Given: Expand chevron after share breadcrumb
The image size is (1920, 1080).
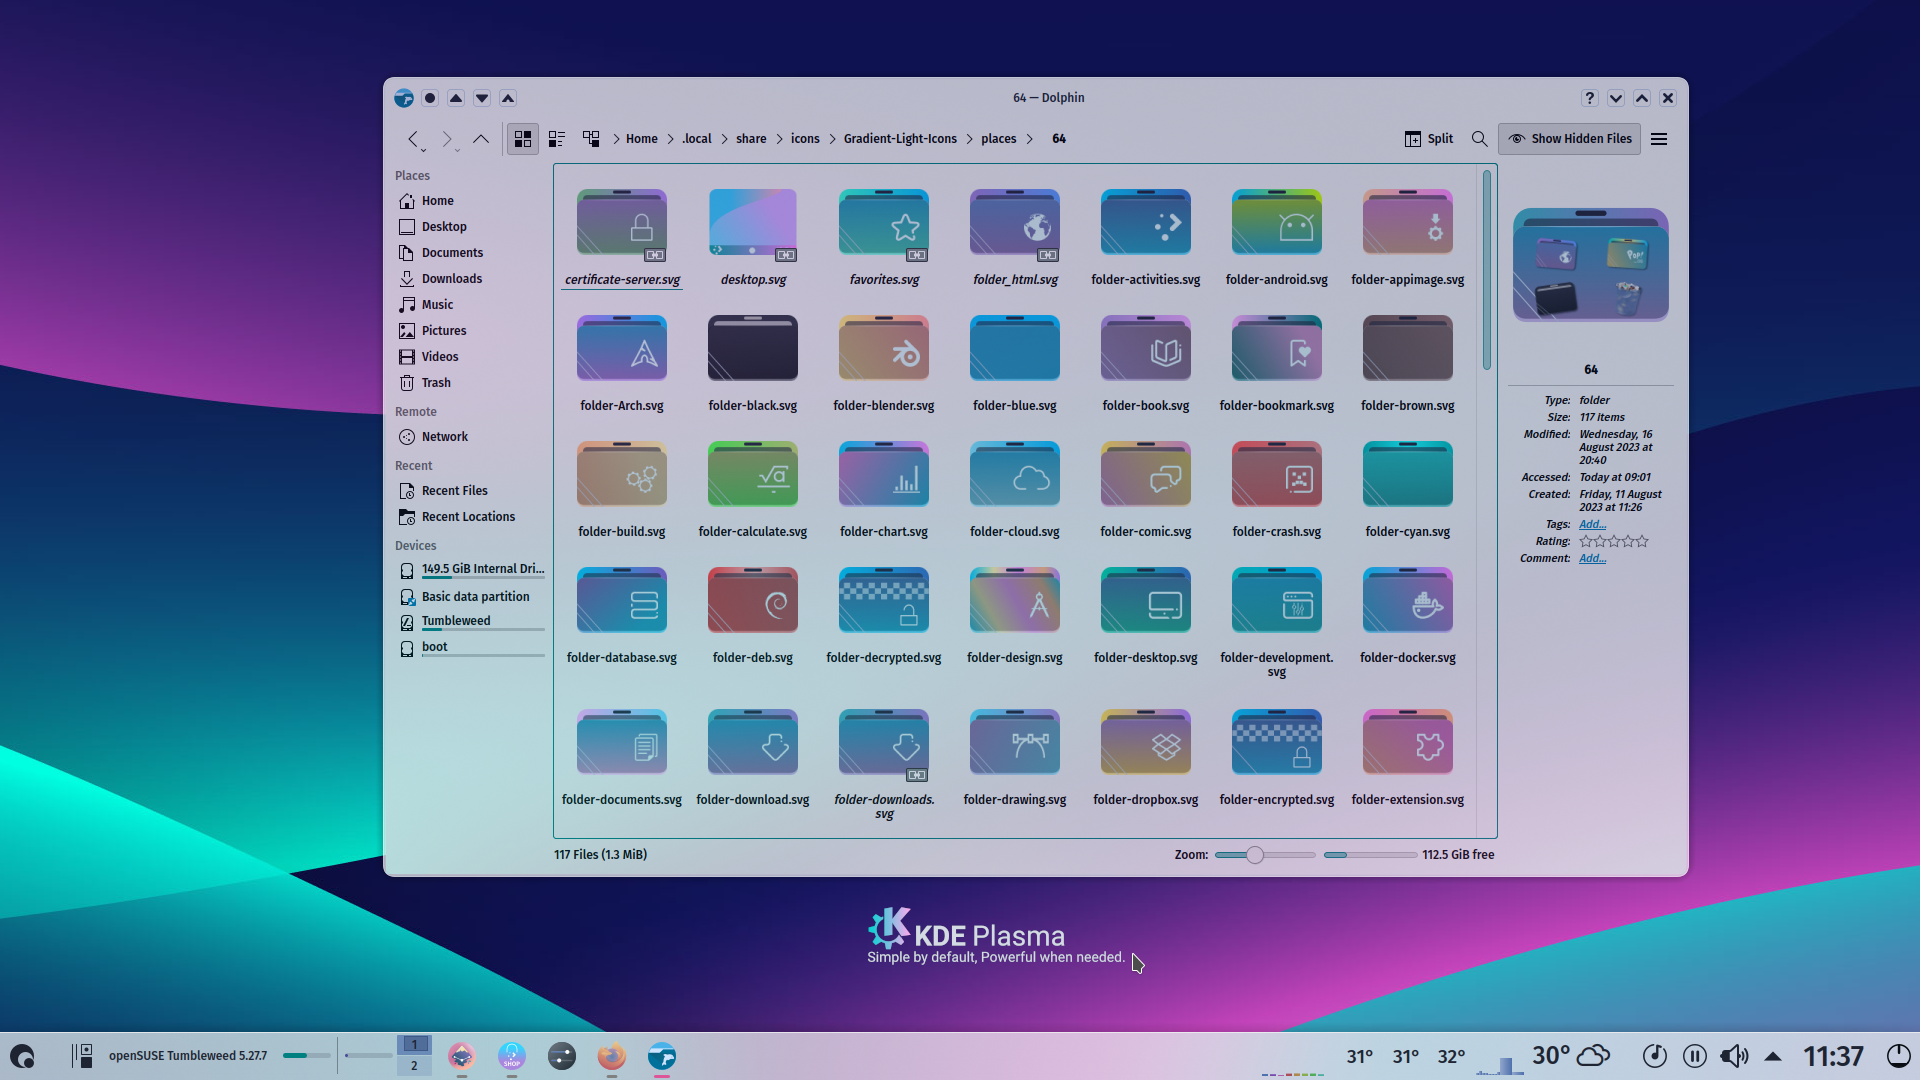Looking at the screenshot, I should [779, 139].
